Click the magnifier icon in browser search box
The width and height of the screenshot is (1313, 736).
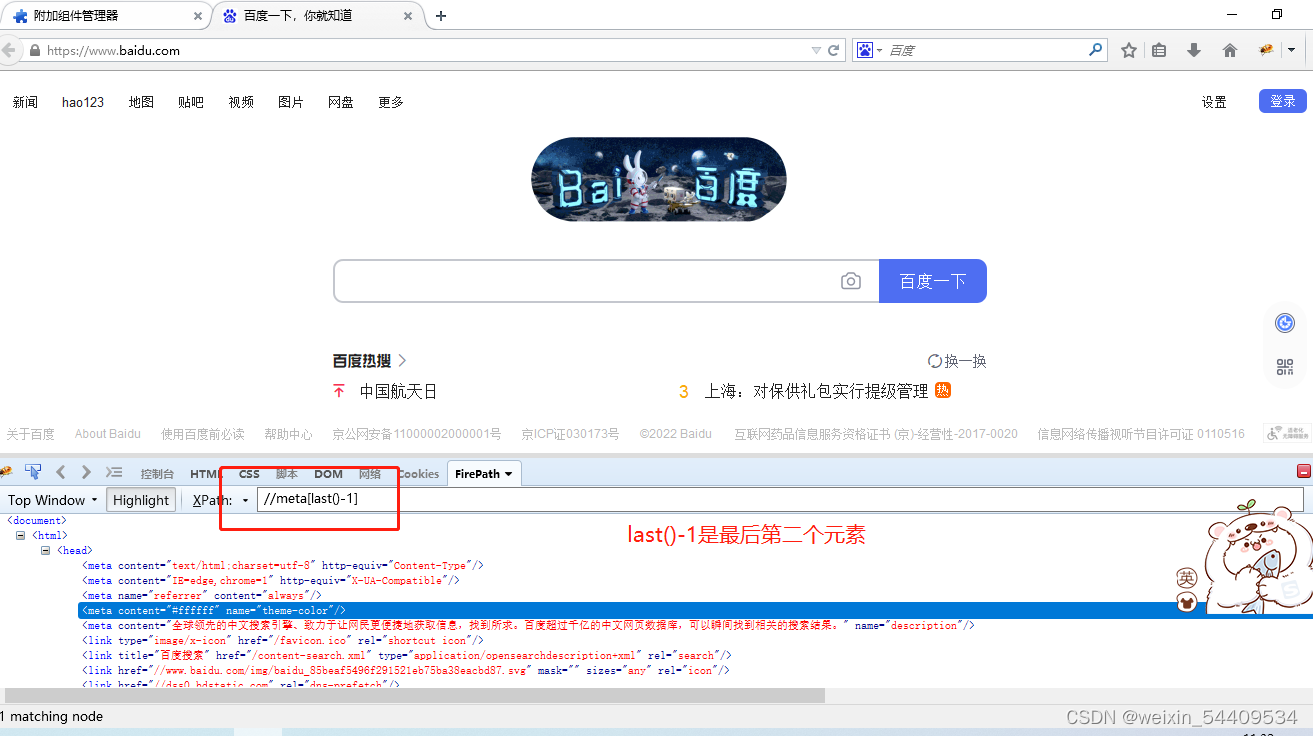[x=1096, y=49]
